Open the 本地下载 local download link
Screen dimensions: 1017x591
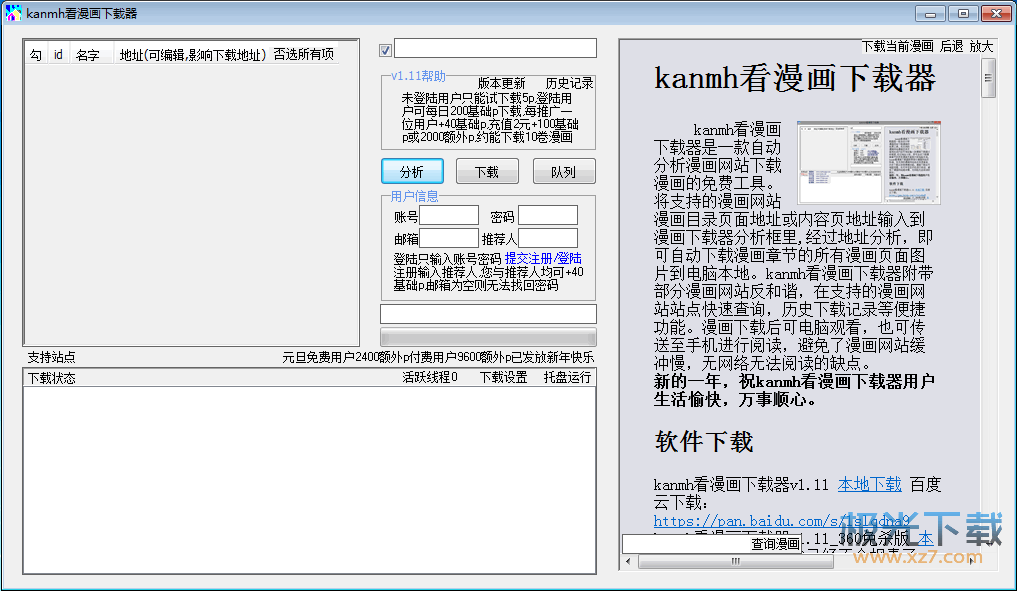pyautogui.click(x=870, y=484)
